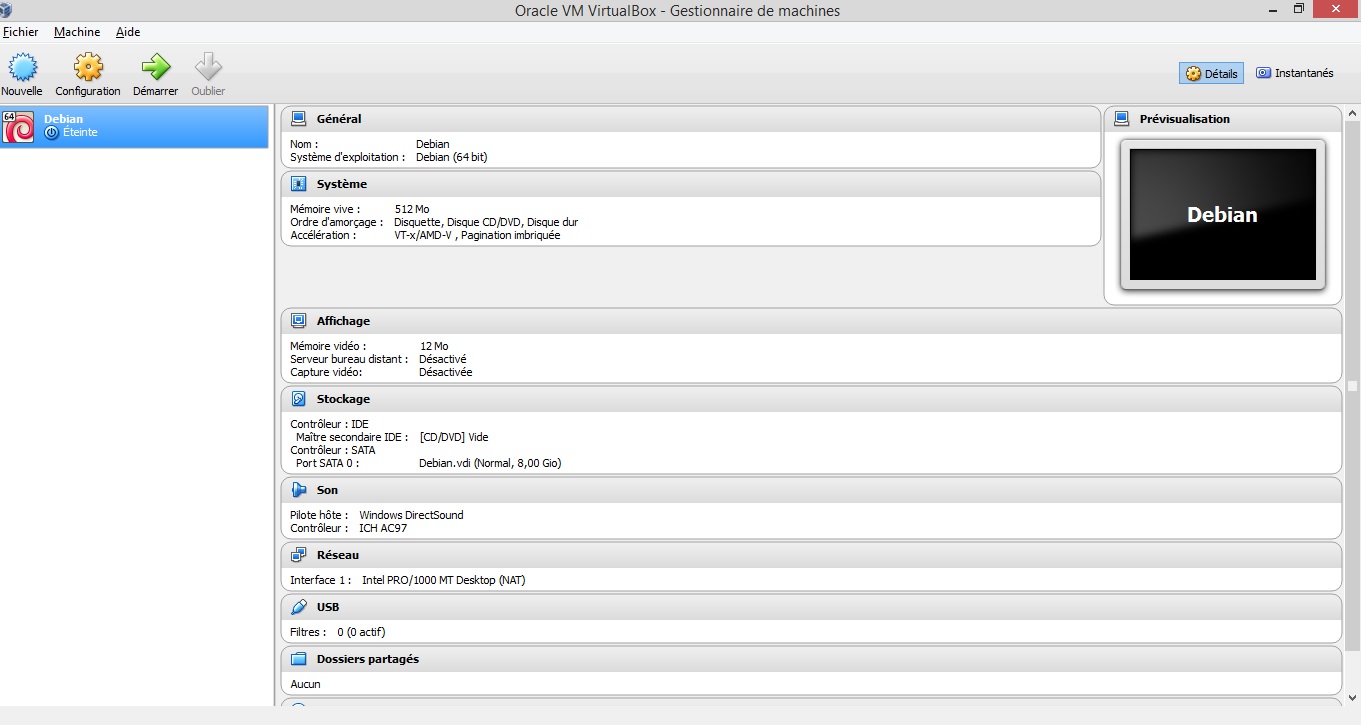Open Général settings via header link
This screenshot has height=725, width=1361.
point(339,119)
